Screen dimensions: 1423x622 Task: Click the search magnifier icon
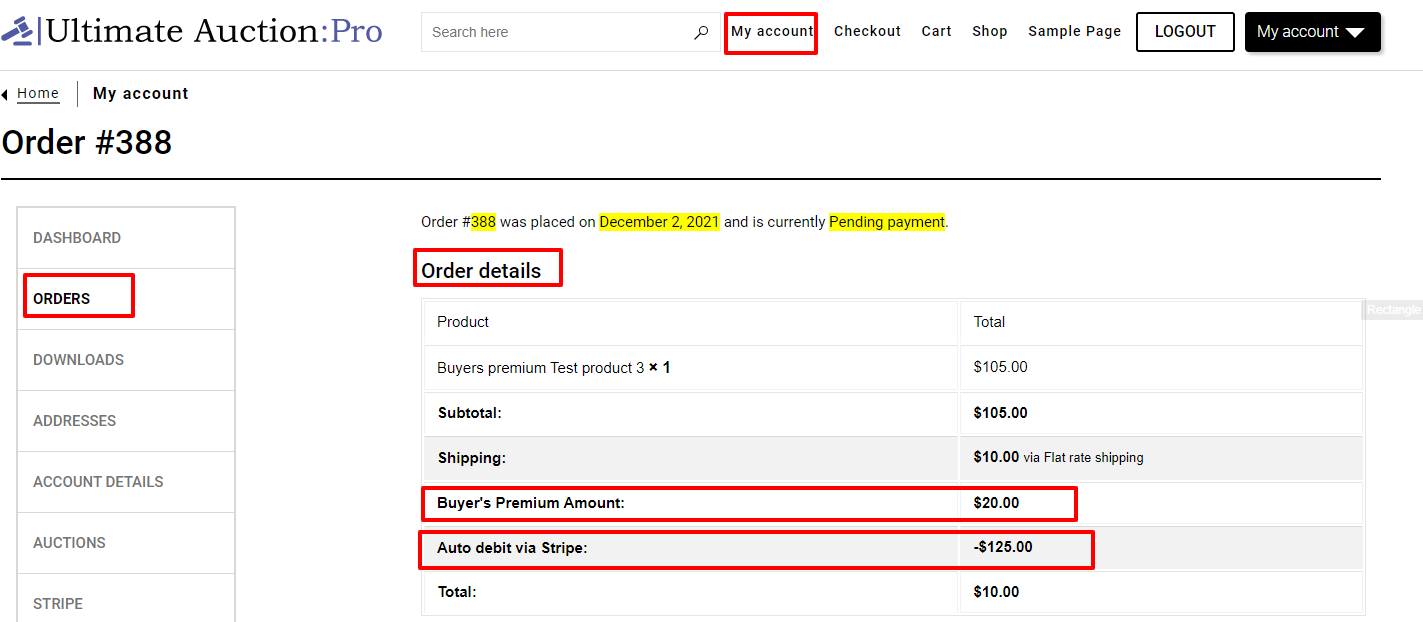point(701,32)
